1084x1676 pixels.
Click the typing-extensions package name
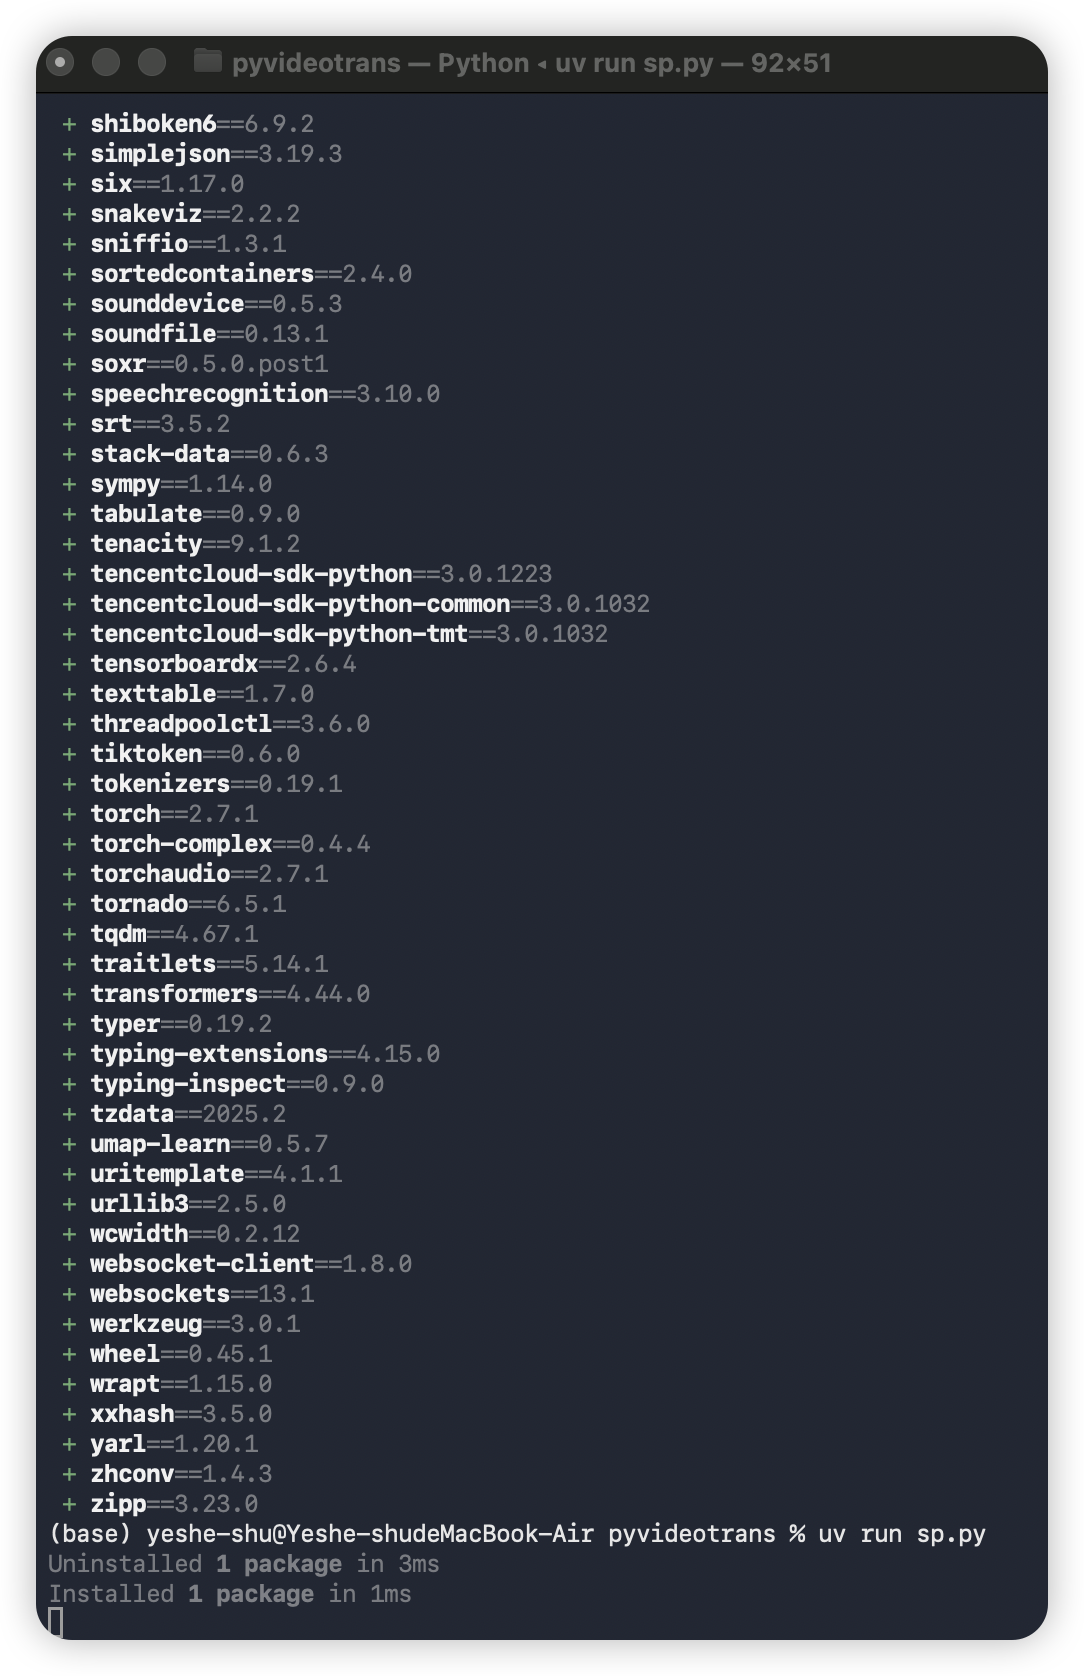[x=209, y=1054]
